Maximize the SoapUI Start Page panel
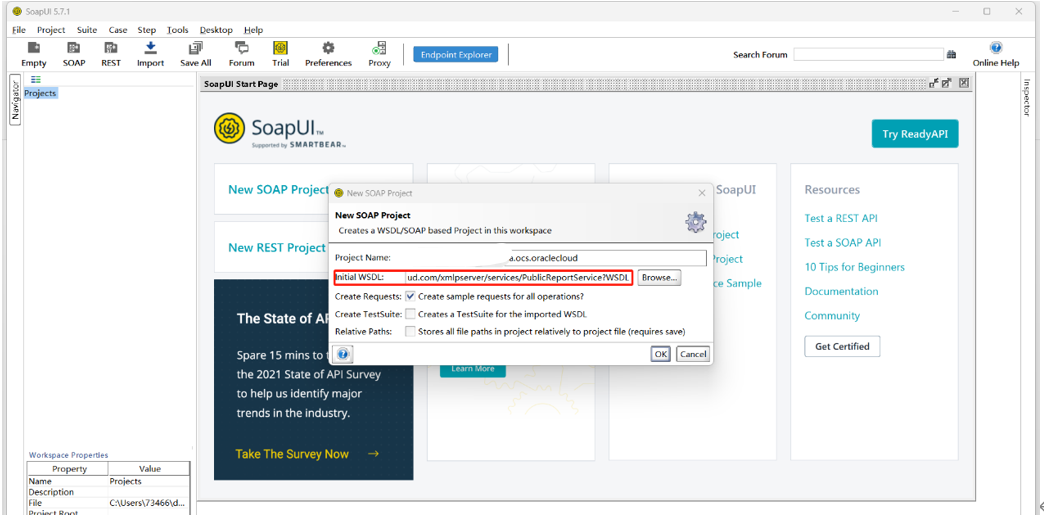This screenshot has height=515, width=1044. point(947,83)
